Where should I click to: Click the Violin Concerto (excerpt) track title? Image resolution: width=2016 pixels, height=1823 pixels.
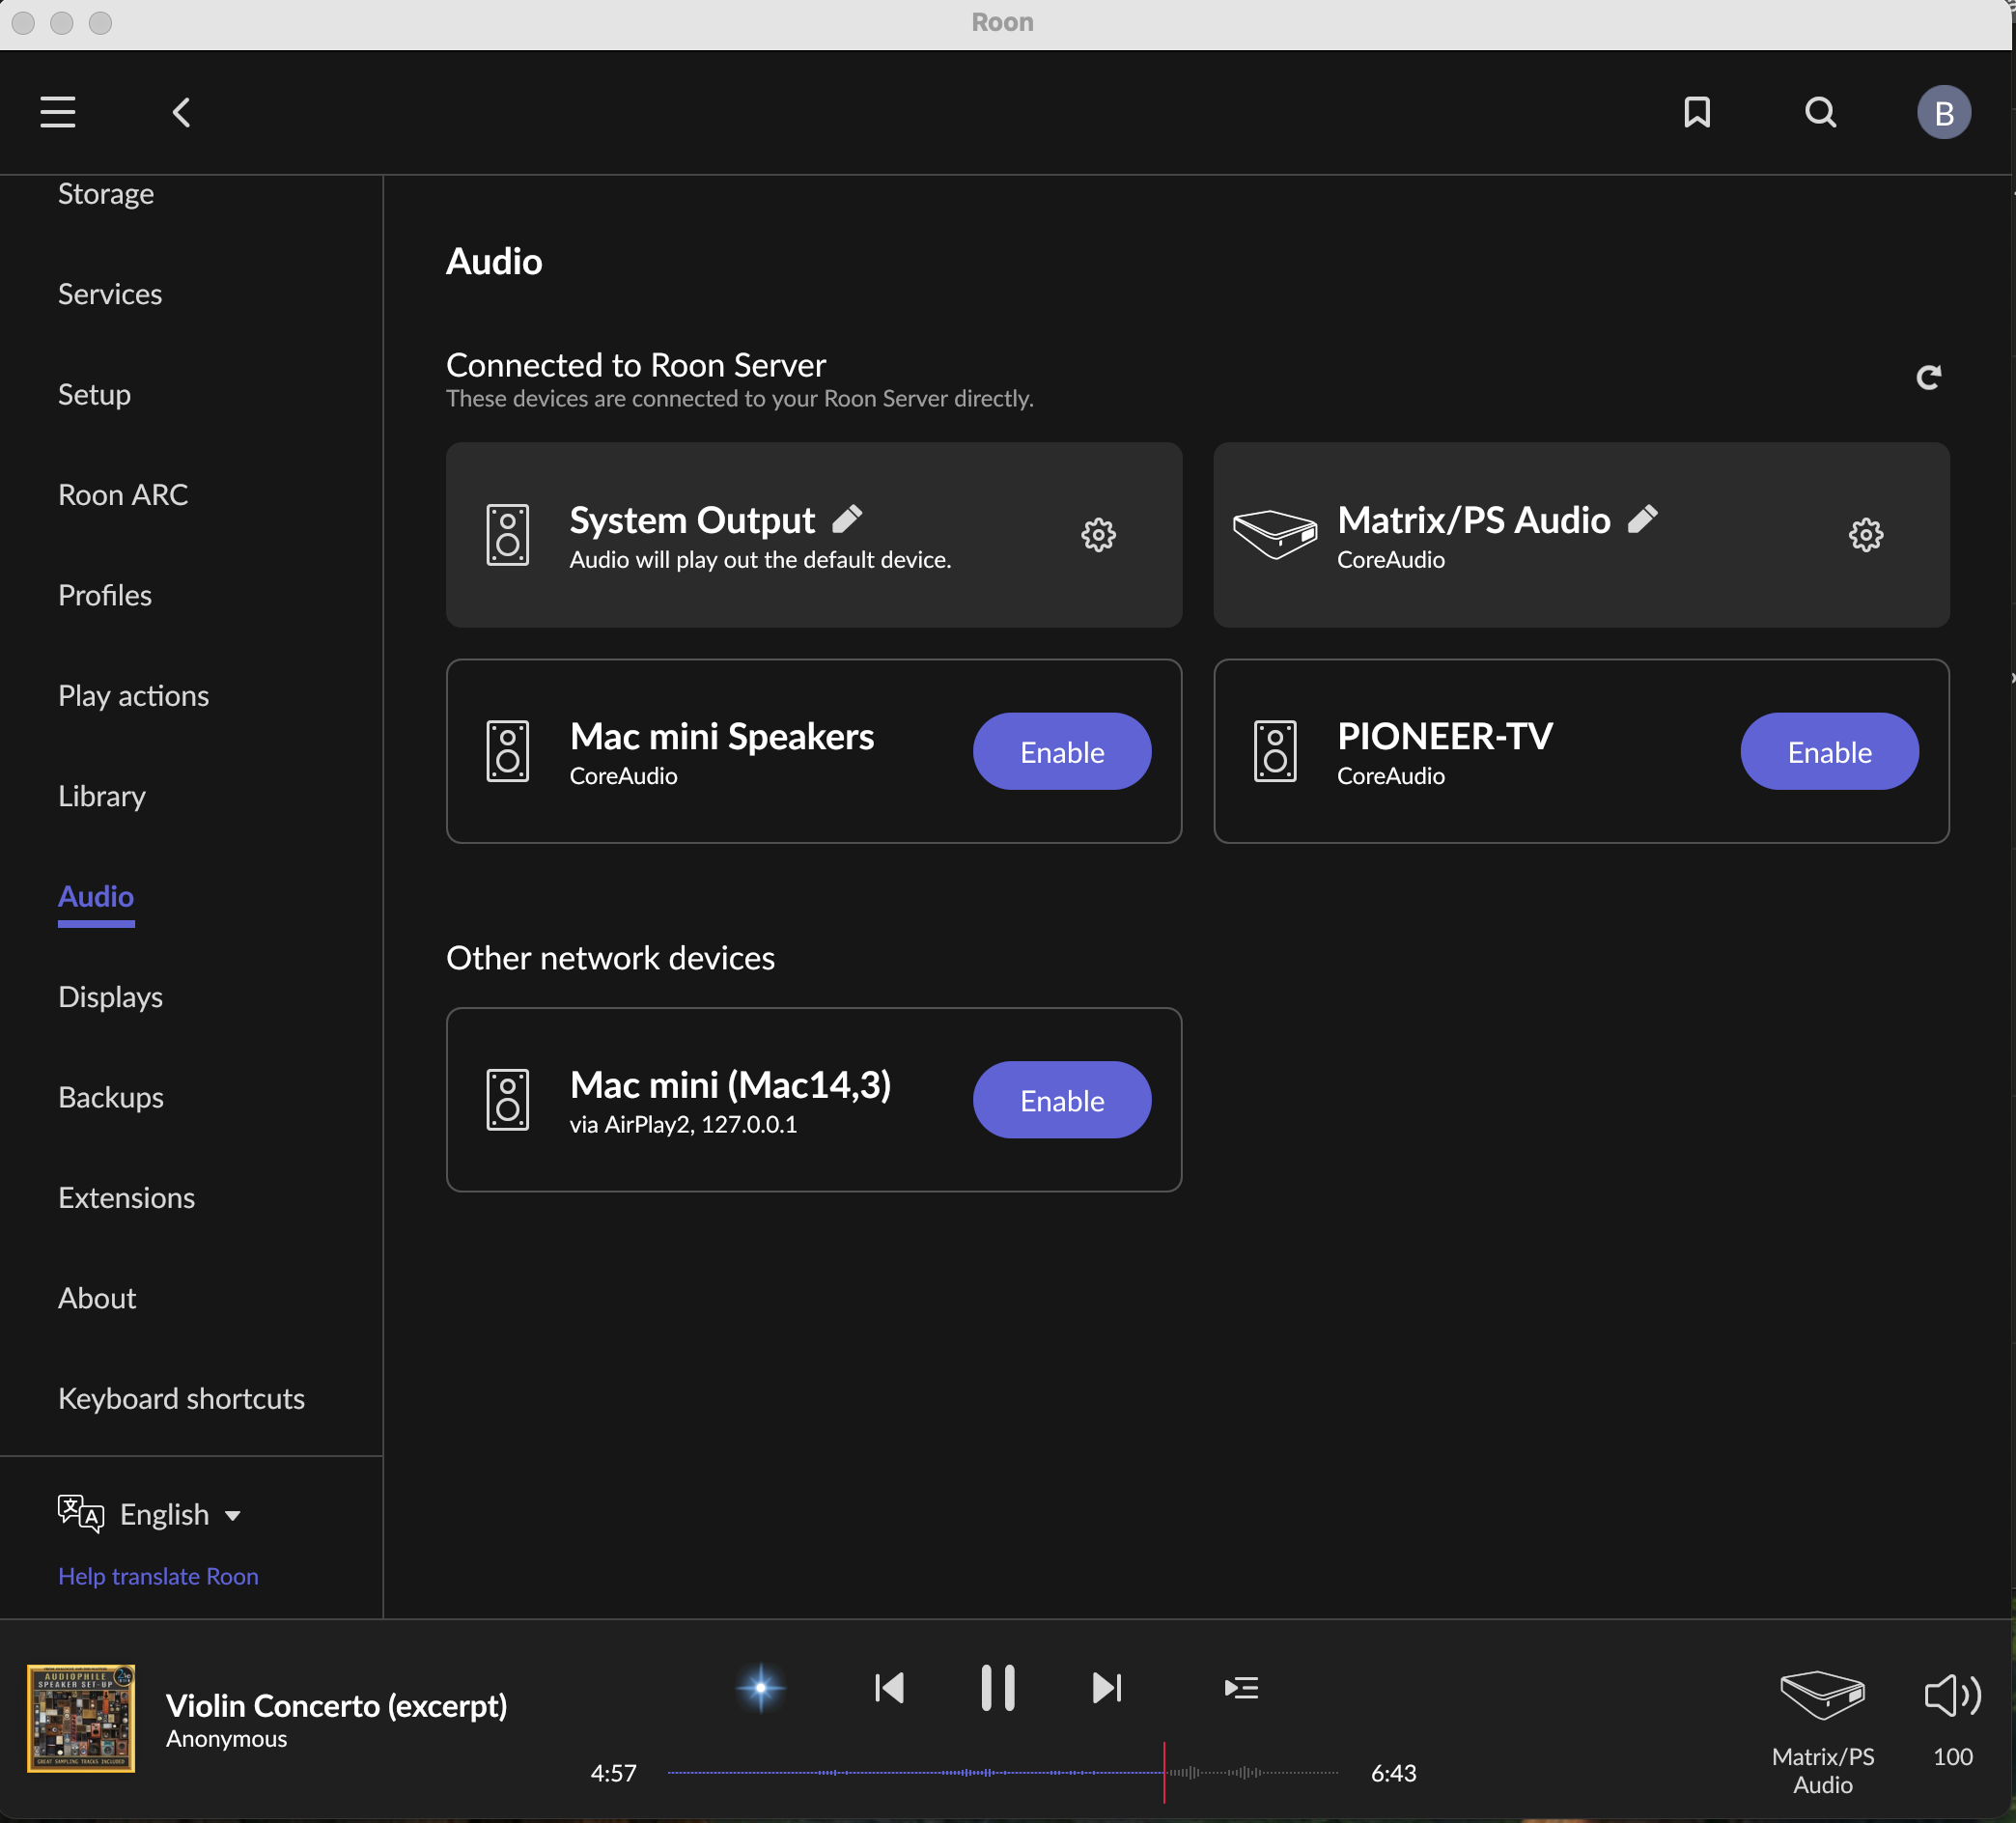336,1705
